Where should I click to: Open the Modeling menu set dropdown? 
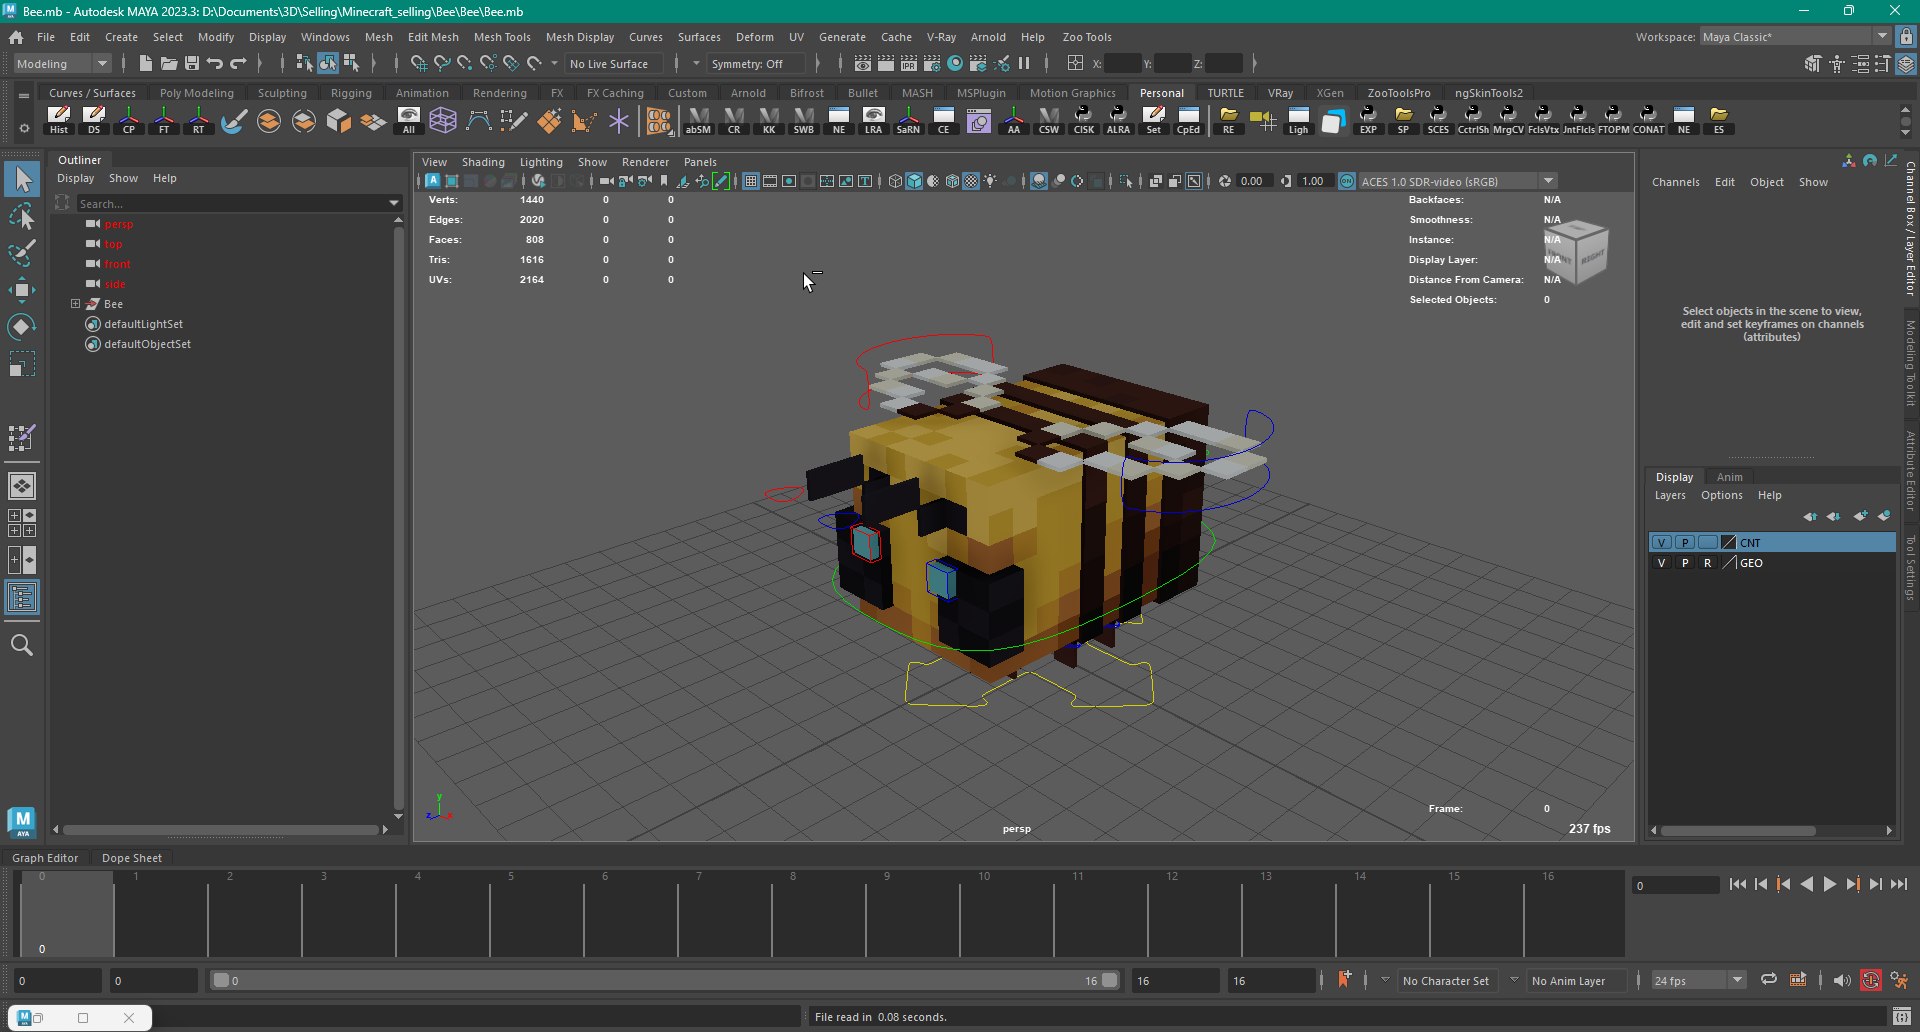pyautogui.click(x=63, y=63)
